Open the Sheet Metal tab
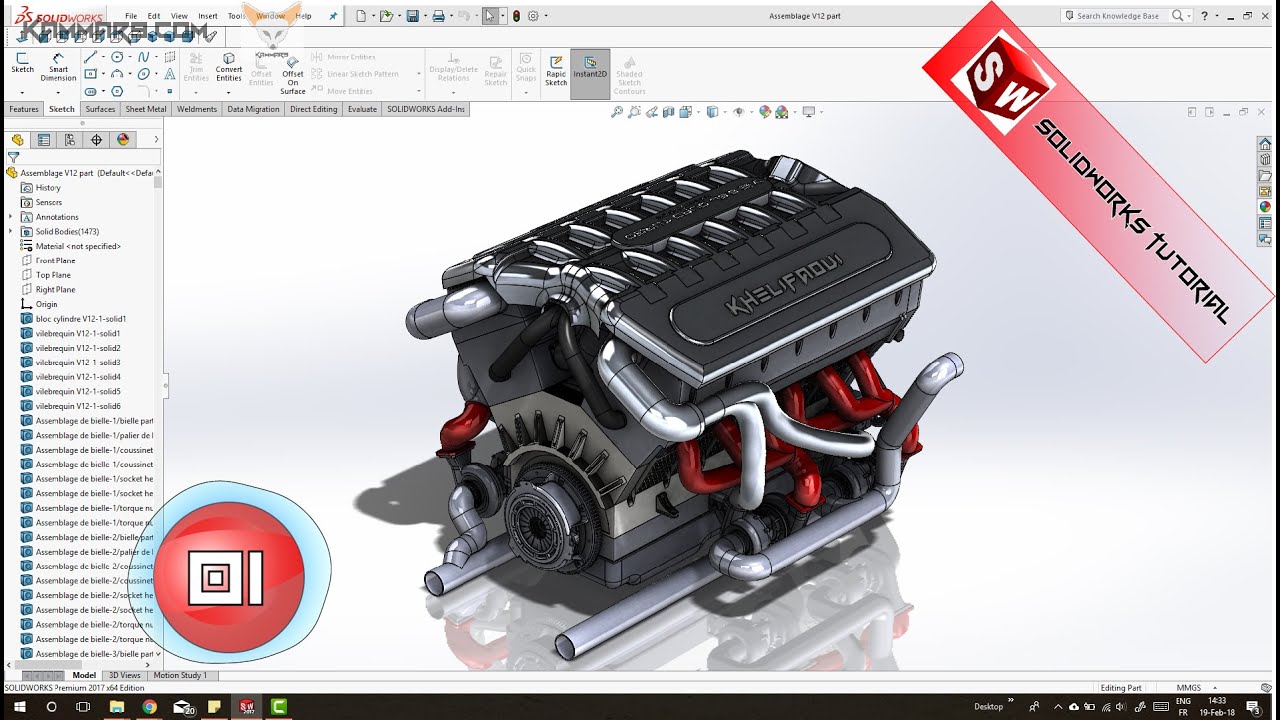This screenshot has height=720, width=1280. 146,109
